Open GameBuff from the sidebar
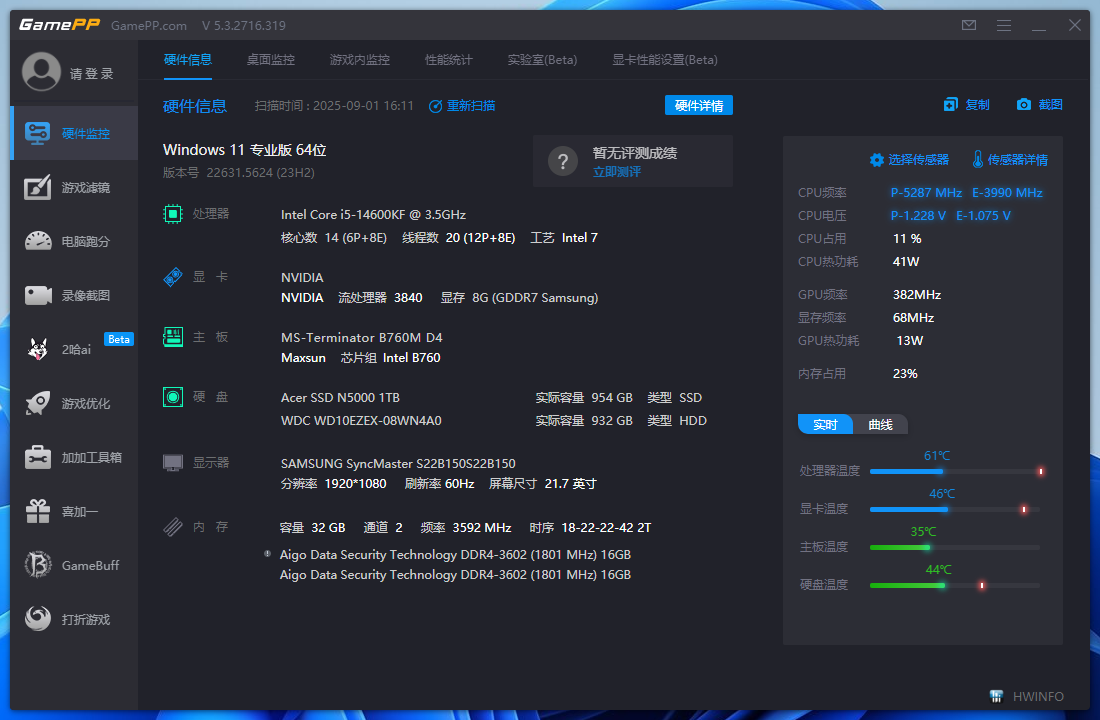The image size is (1100, 720). (x=74, y=565)
